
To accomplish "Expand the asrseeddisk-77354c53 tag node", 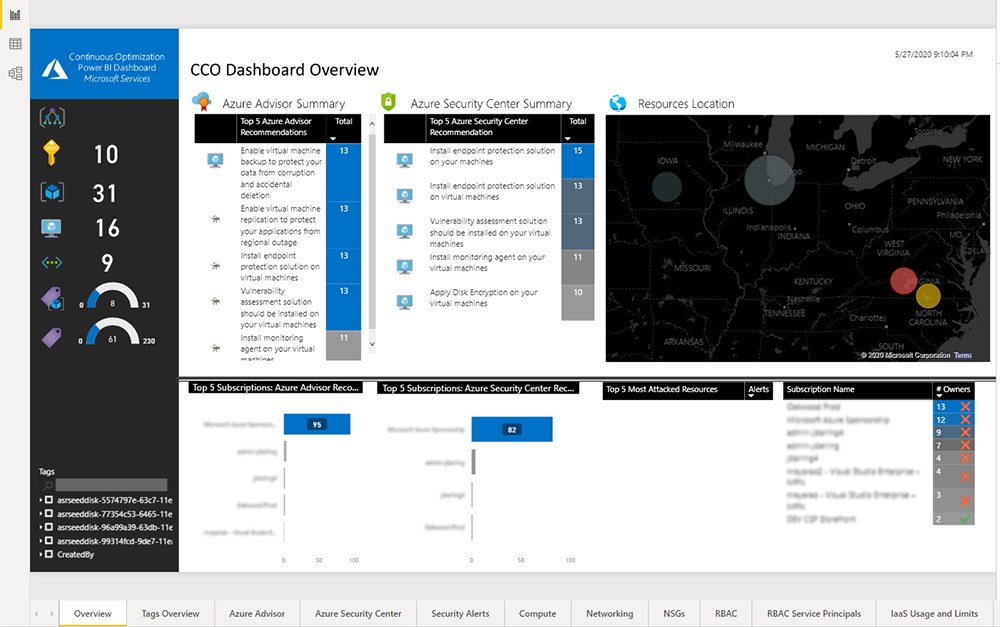I will click(41, 513).
